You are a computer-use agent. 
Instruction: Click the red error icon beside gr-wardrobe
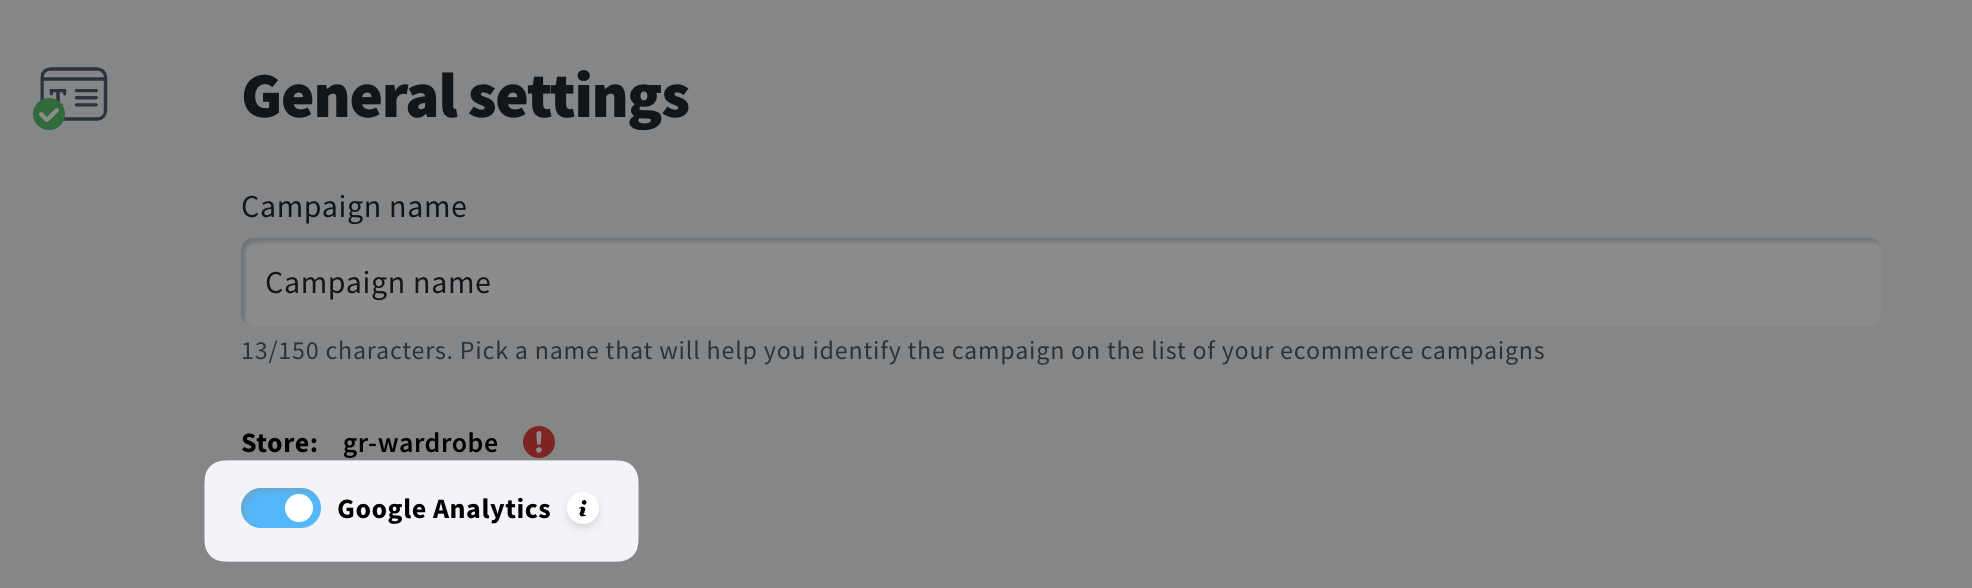(x=538, y=442)
